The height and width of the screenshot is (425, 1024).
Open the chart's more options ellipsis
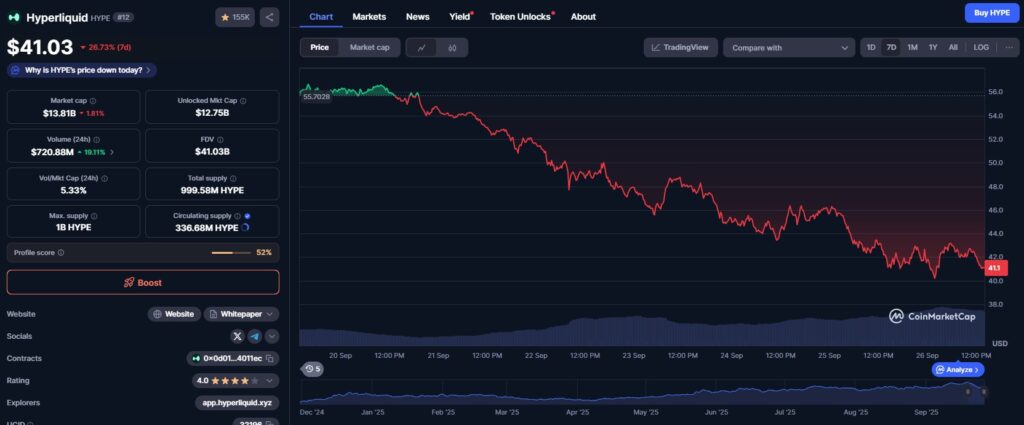(1009, 47)
